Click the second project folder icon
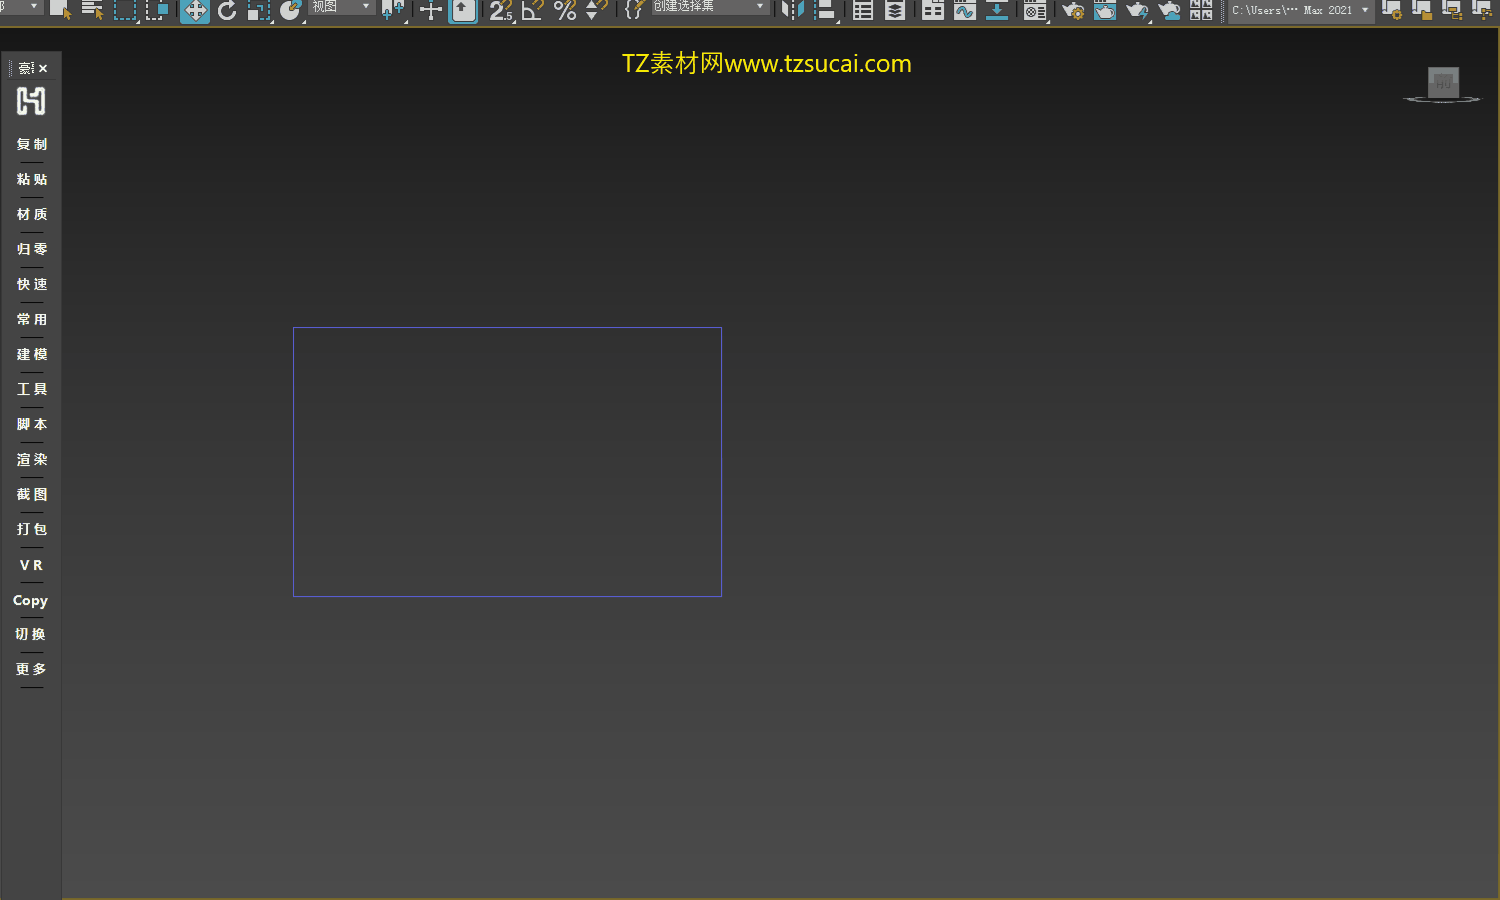This screenshot has width=1500, height=900. point(1421,10)
